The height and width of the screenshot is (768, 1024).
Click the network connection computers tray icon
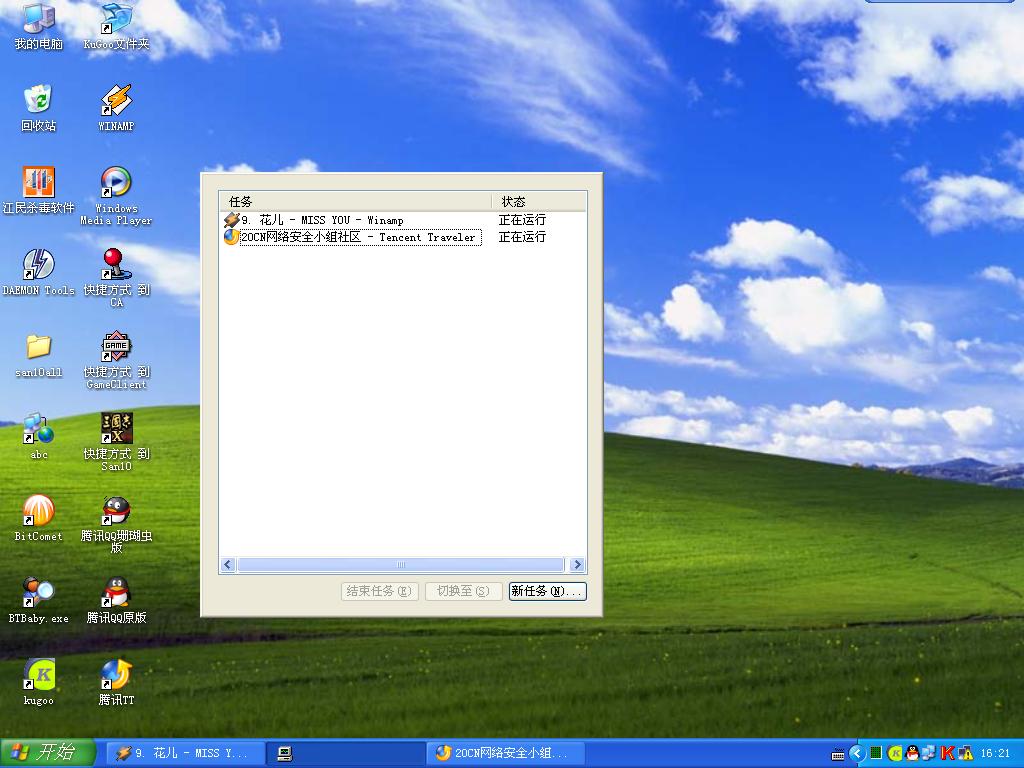pyautogui.click(x=929, y=753)
